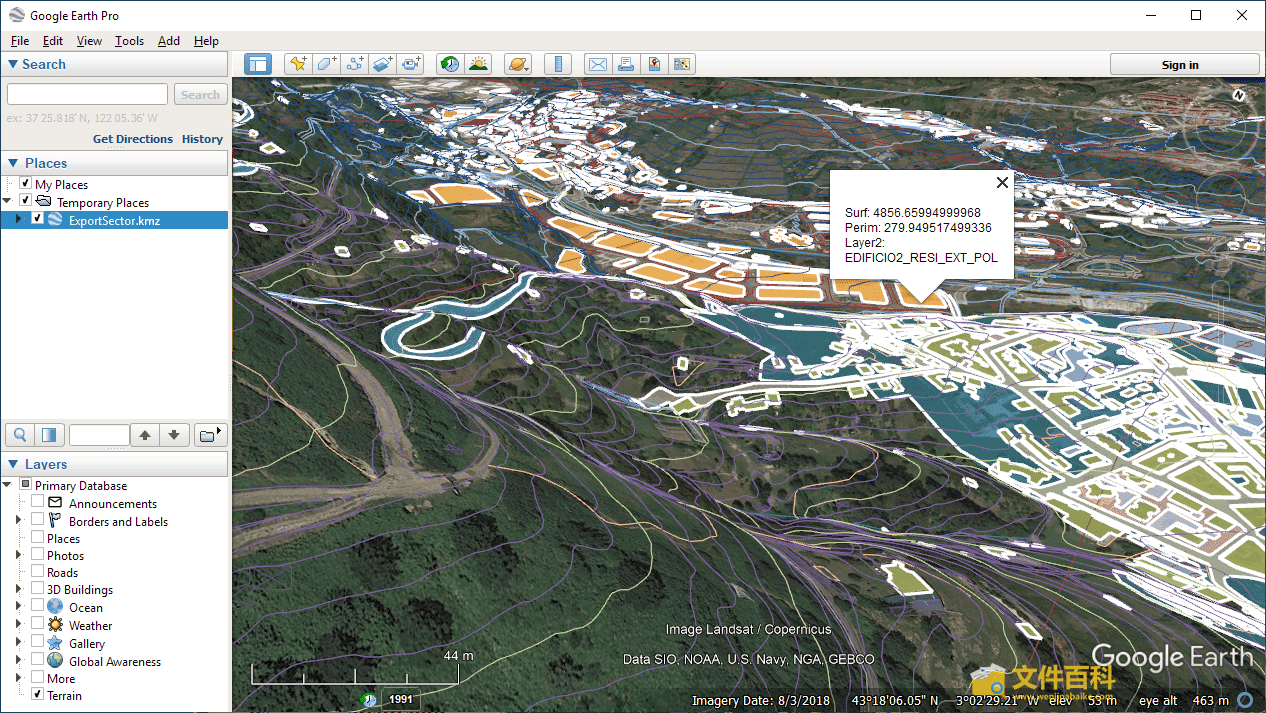The width and height of the screenshot is (1266, 713).
Task: Expand the ExportSector.kmz tree node
Action: (x=19, y=220)
